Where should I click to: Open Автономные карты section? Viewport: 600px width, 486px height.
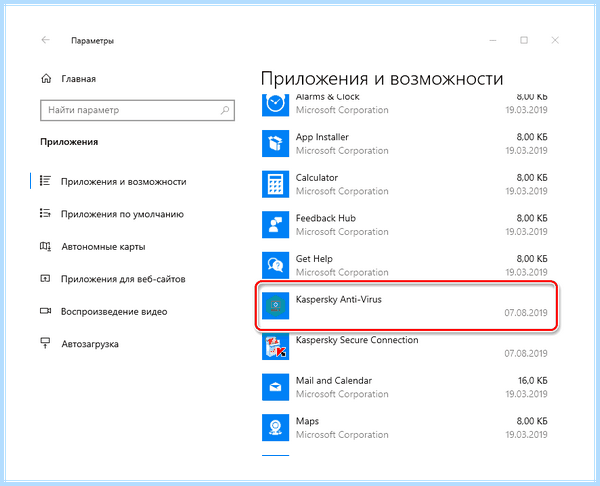point(103,246)
